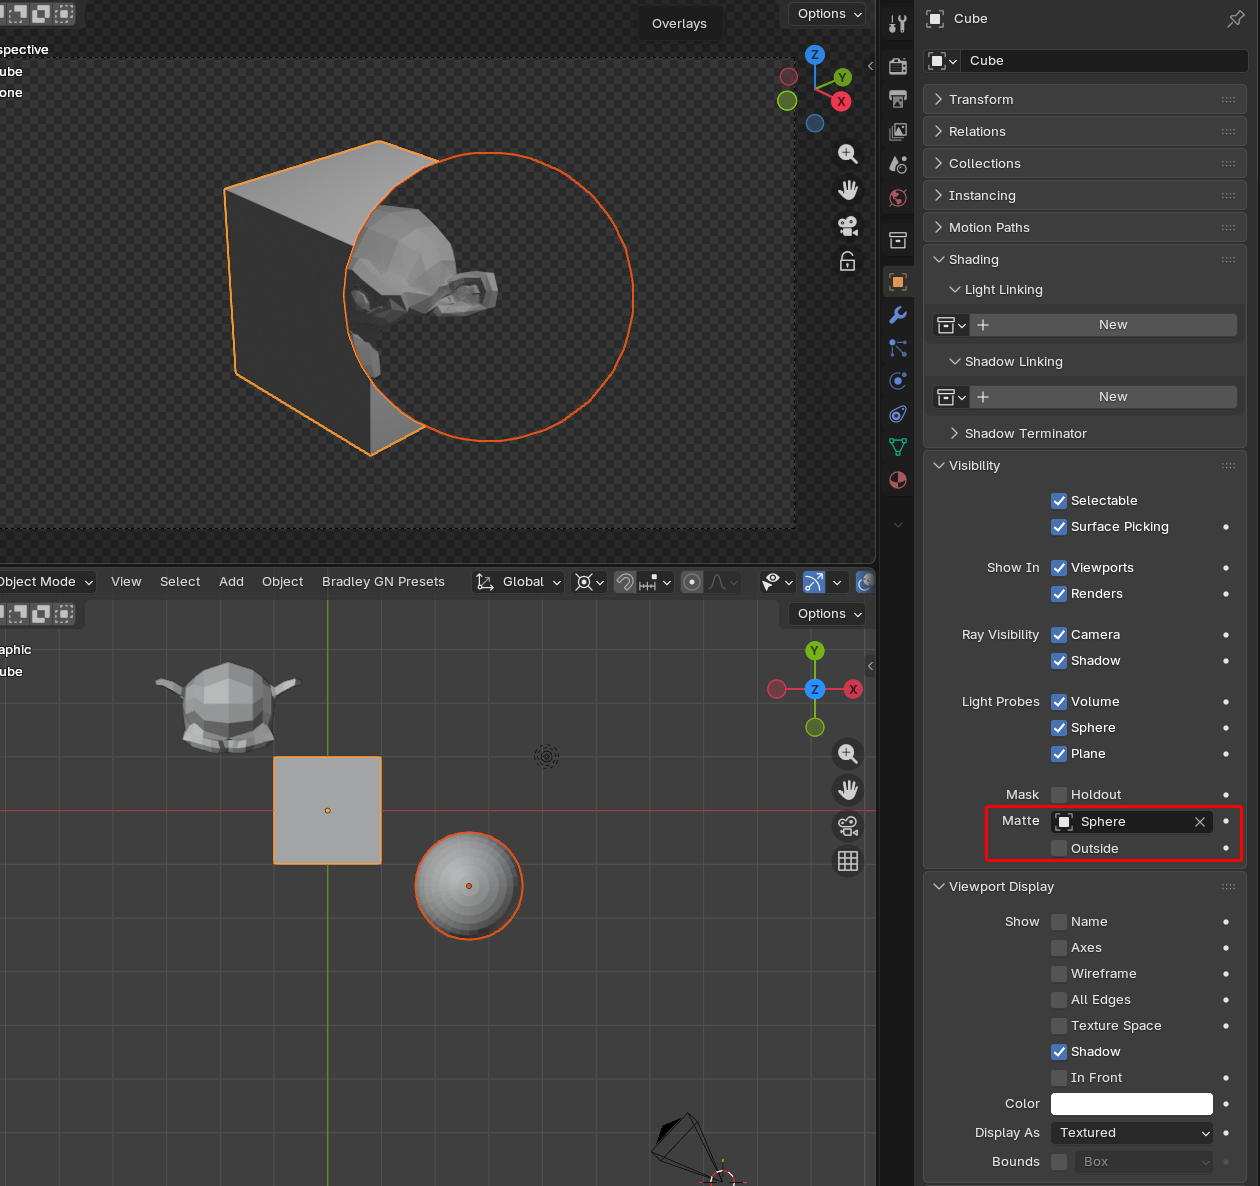Image resolution: width=1260 pixels, height=1186 pixels.
Task: Toggle the snapping magnet icon
Action: [625, 582]
